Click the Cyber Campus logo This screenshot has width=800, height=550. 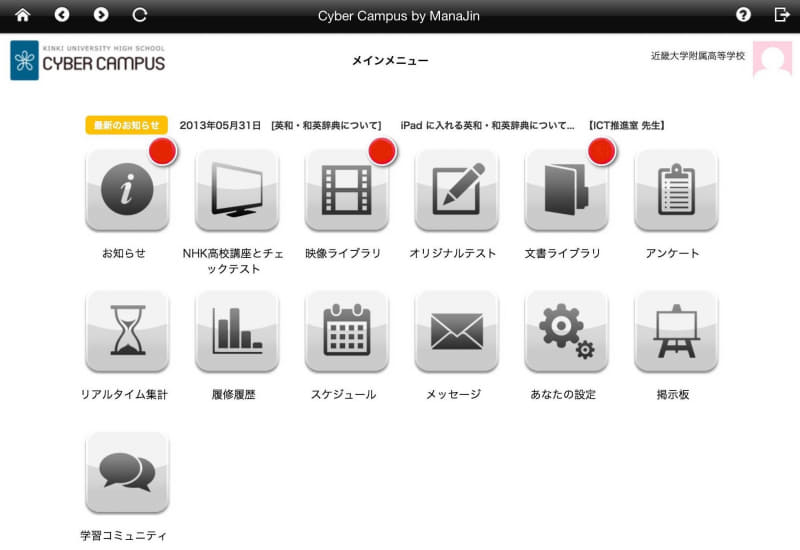tap(88, 60)
